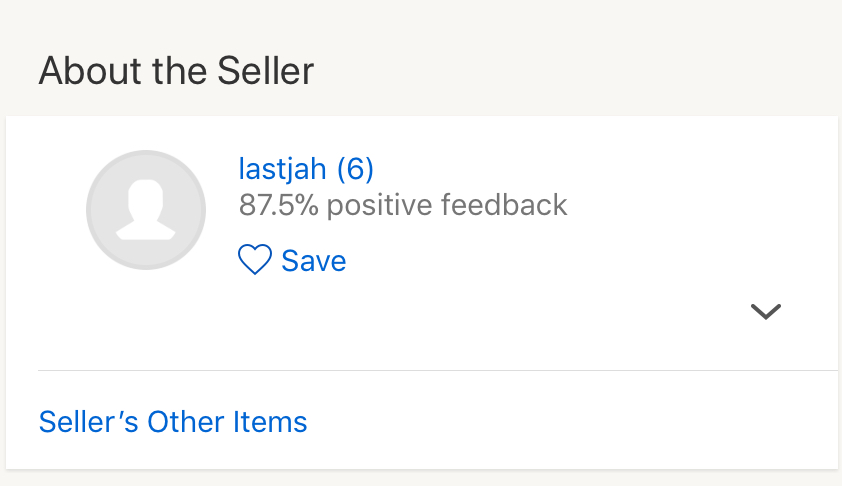This screenshot has height=486, width=842.
Task: Tap the gray profile silhouette thumbnail
Action: [x=146, y=210]
